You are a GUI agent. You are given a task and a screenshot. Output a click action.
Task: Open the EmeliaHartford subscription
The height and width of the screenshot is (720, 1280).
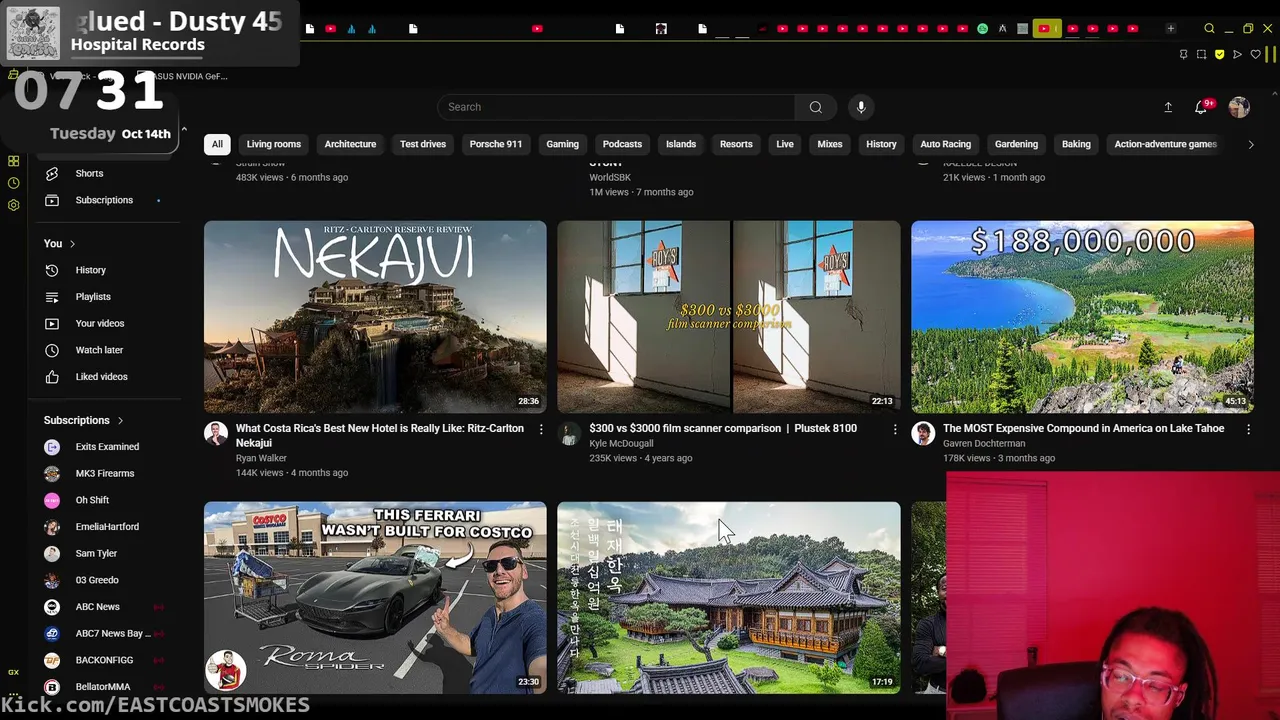[x=105, y=527]
